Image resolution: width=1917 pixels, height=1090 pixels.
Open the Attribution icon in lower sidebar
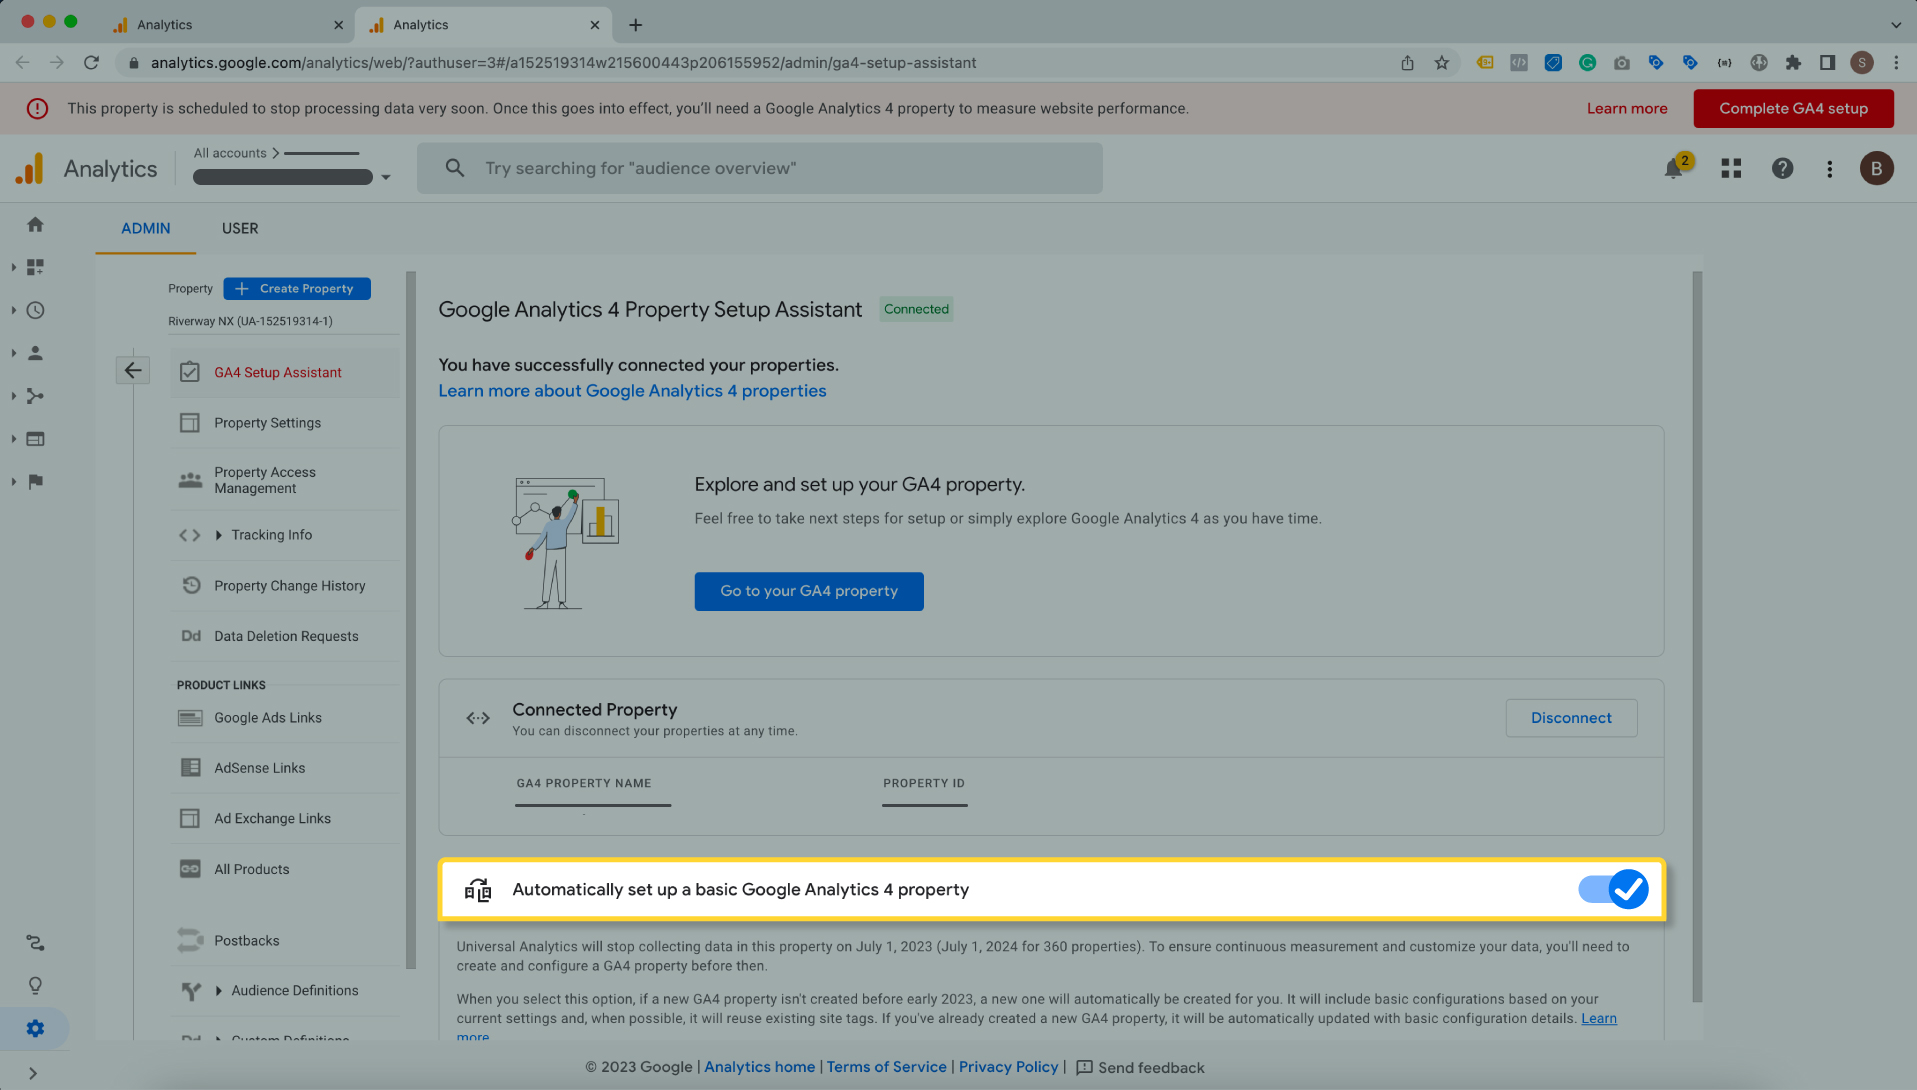pos(35,943)
